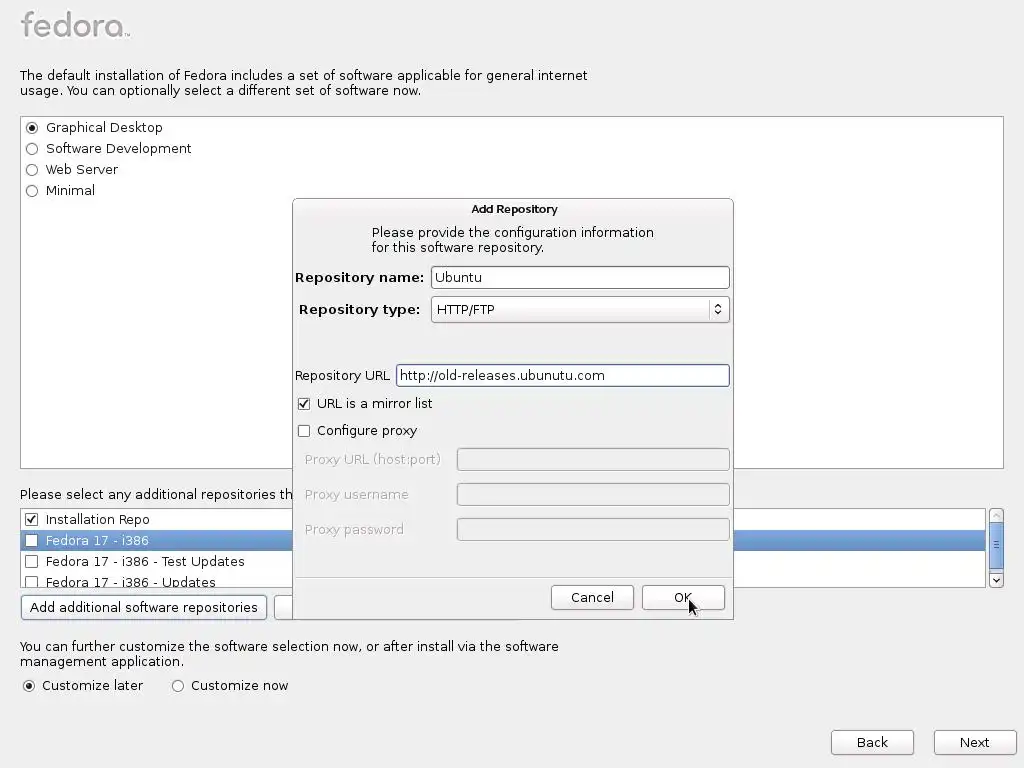
Task: Click repository list scrollbar down arrow
Action: 996,580
